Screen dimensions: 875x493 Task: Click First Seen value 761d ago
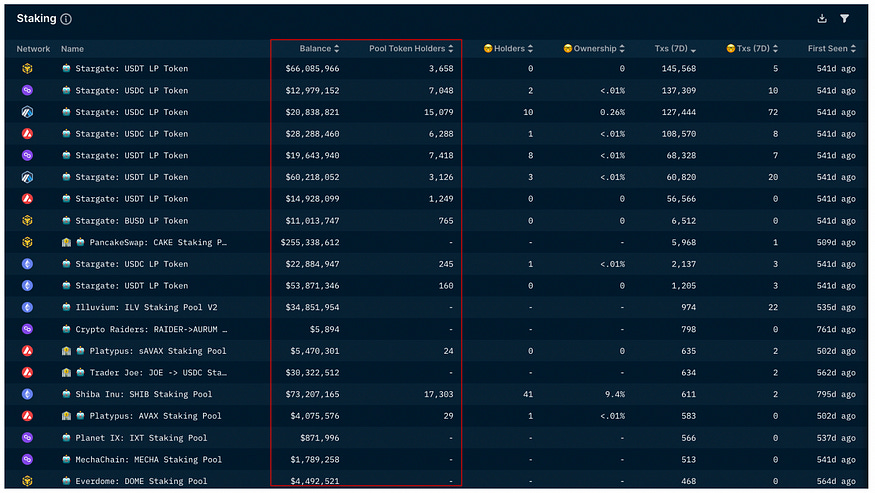point(836,329)
